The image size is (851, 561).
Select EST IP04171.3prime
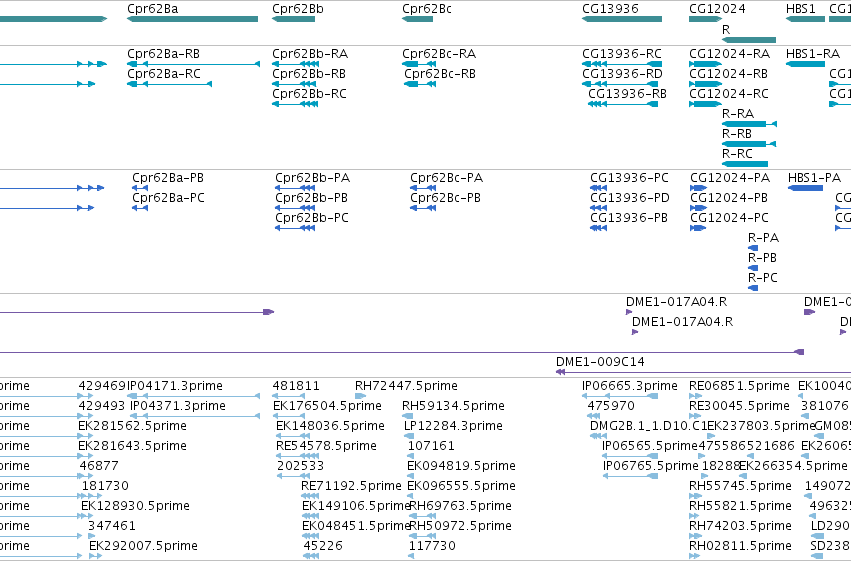click(x=193, y=397)
